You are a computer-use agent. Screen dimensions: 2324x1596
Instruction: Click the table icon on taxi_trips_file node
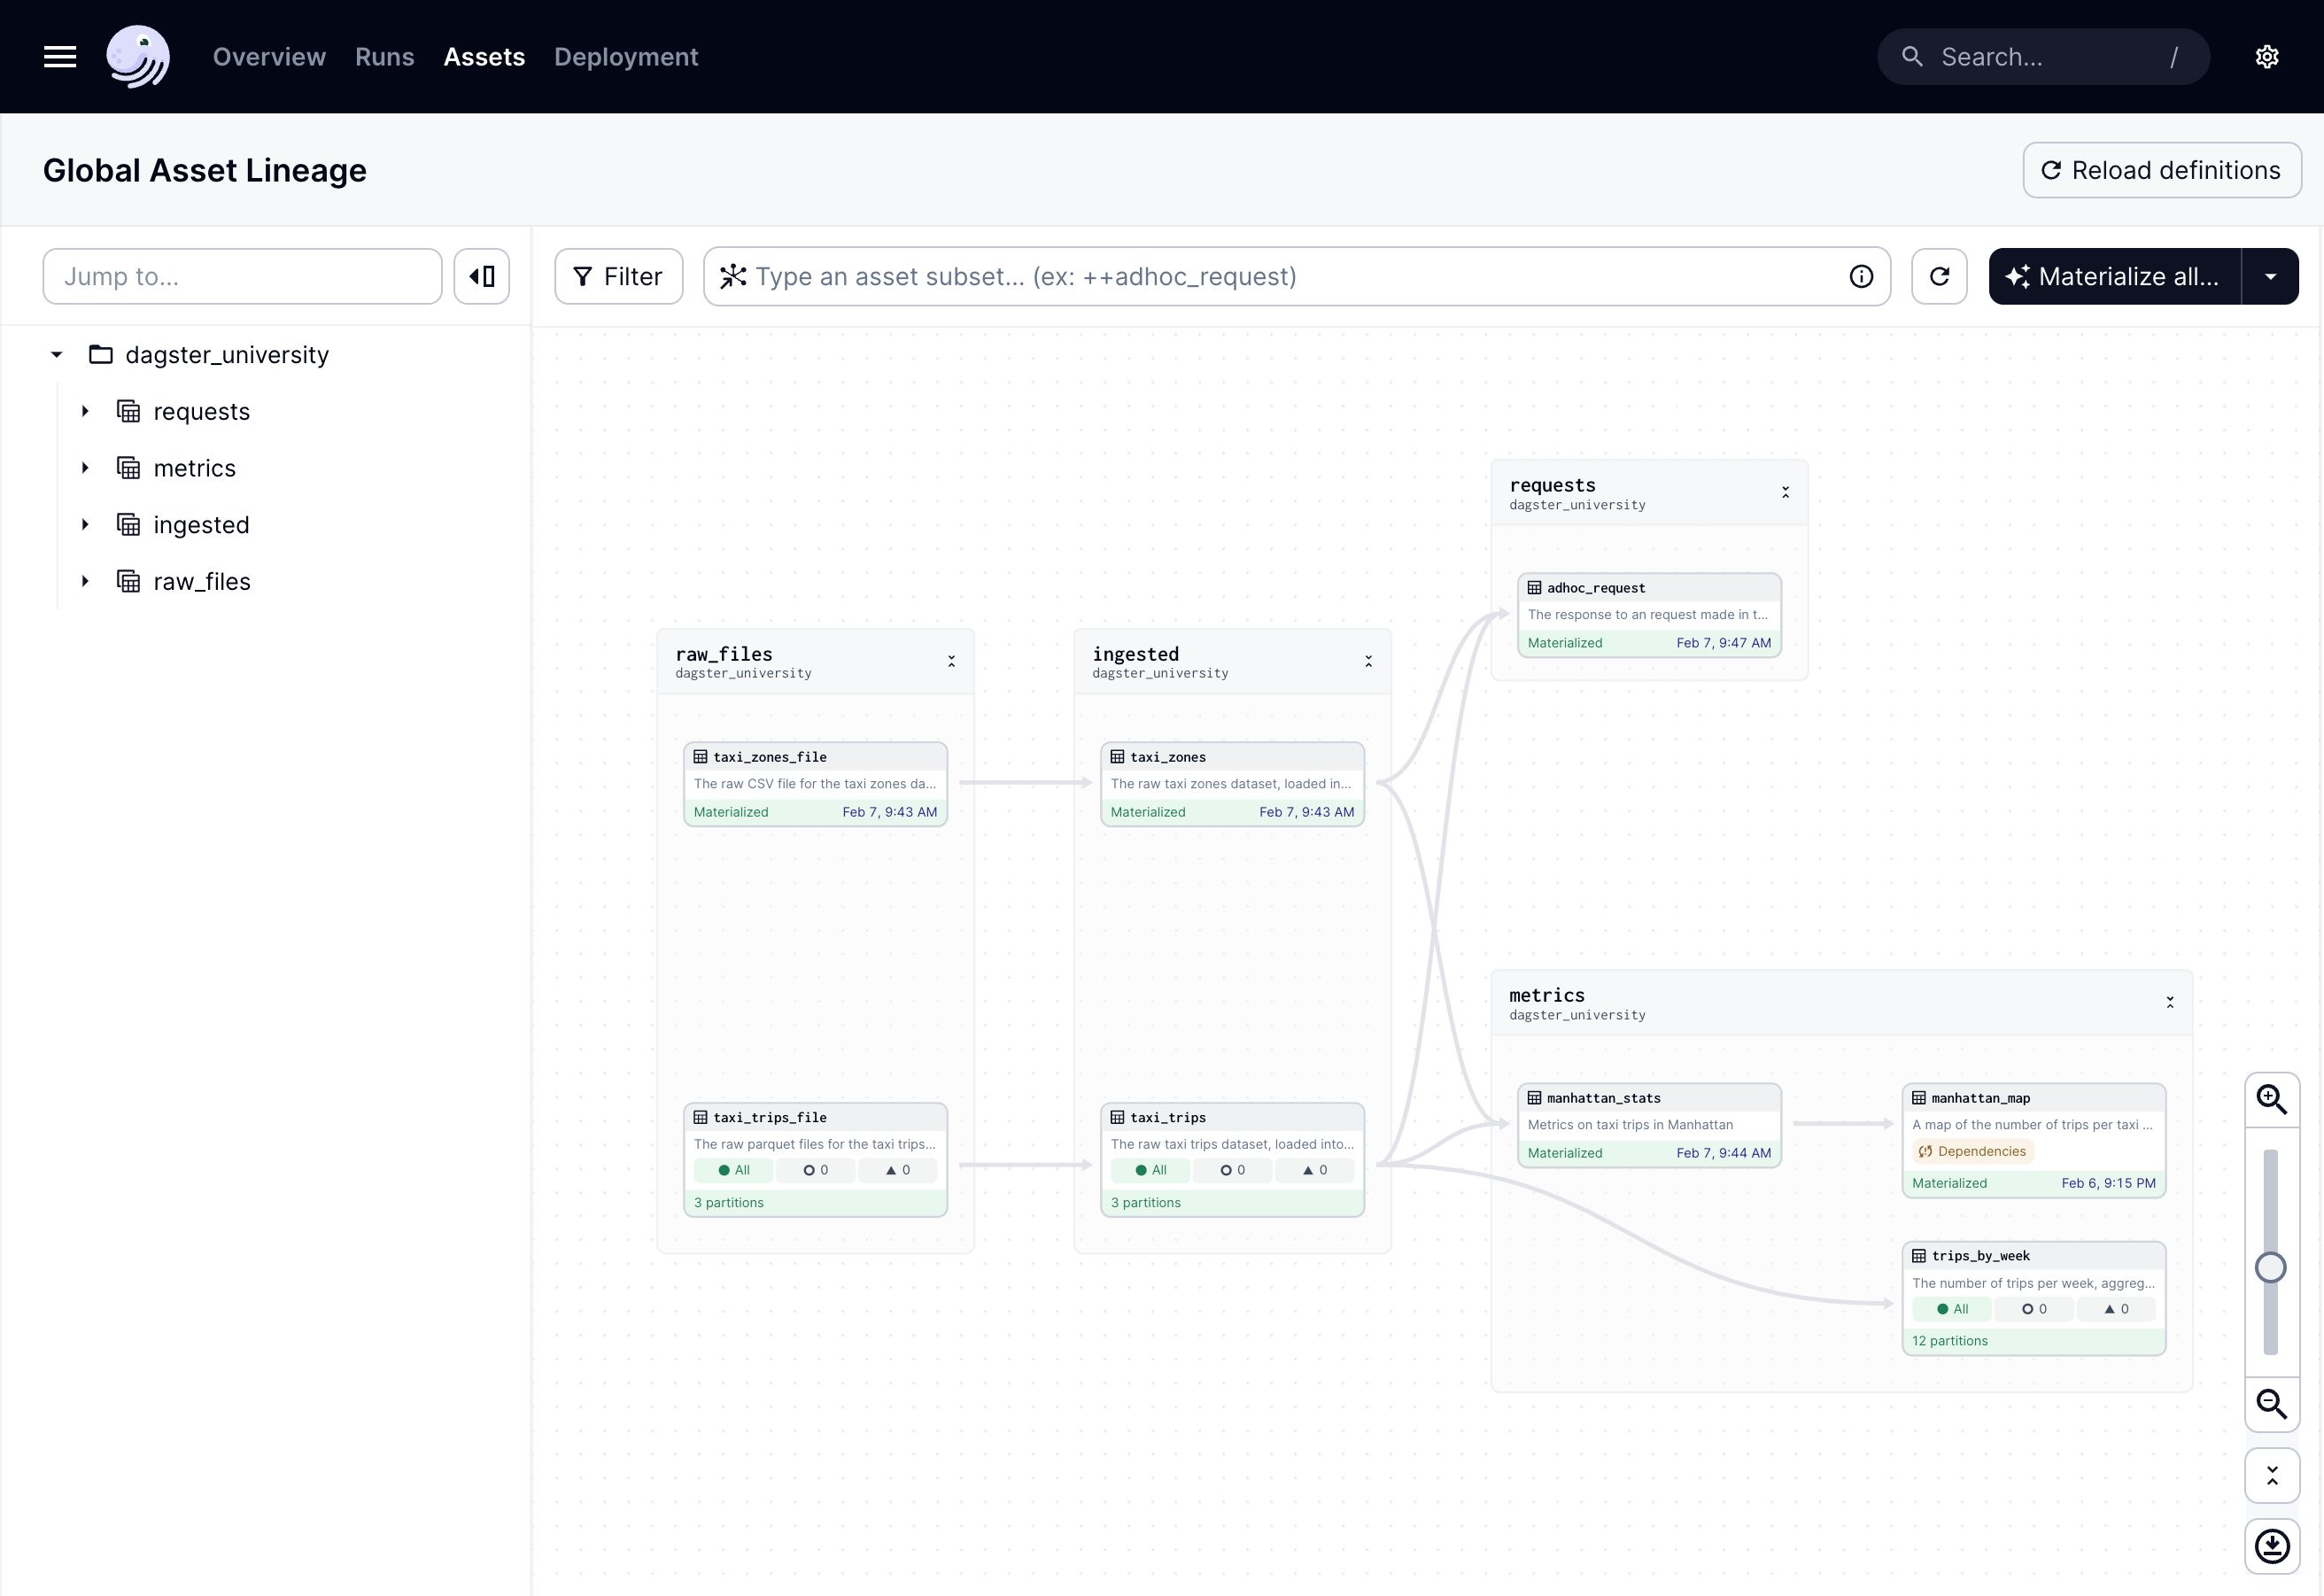tap(701, 1117)
